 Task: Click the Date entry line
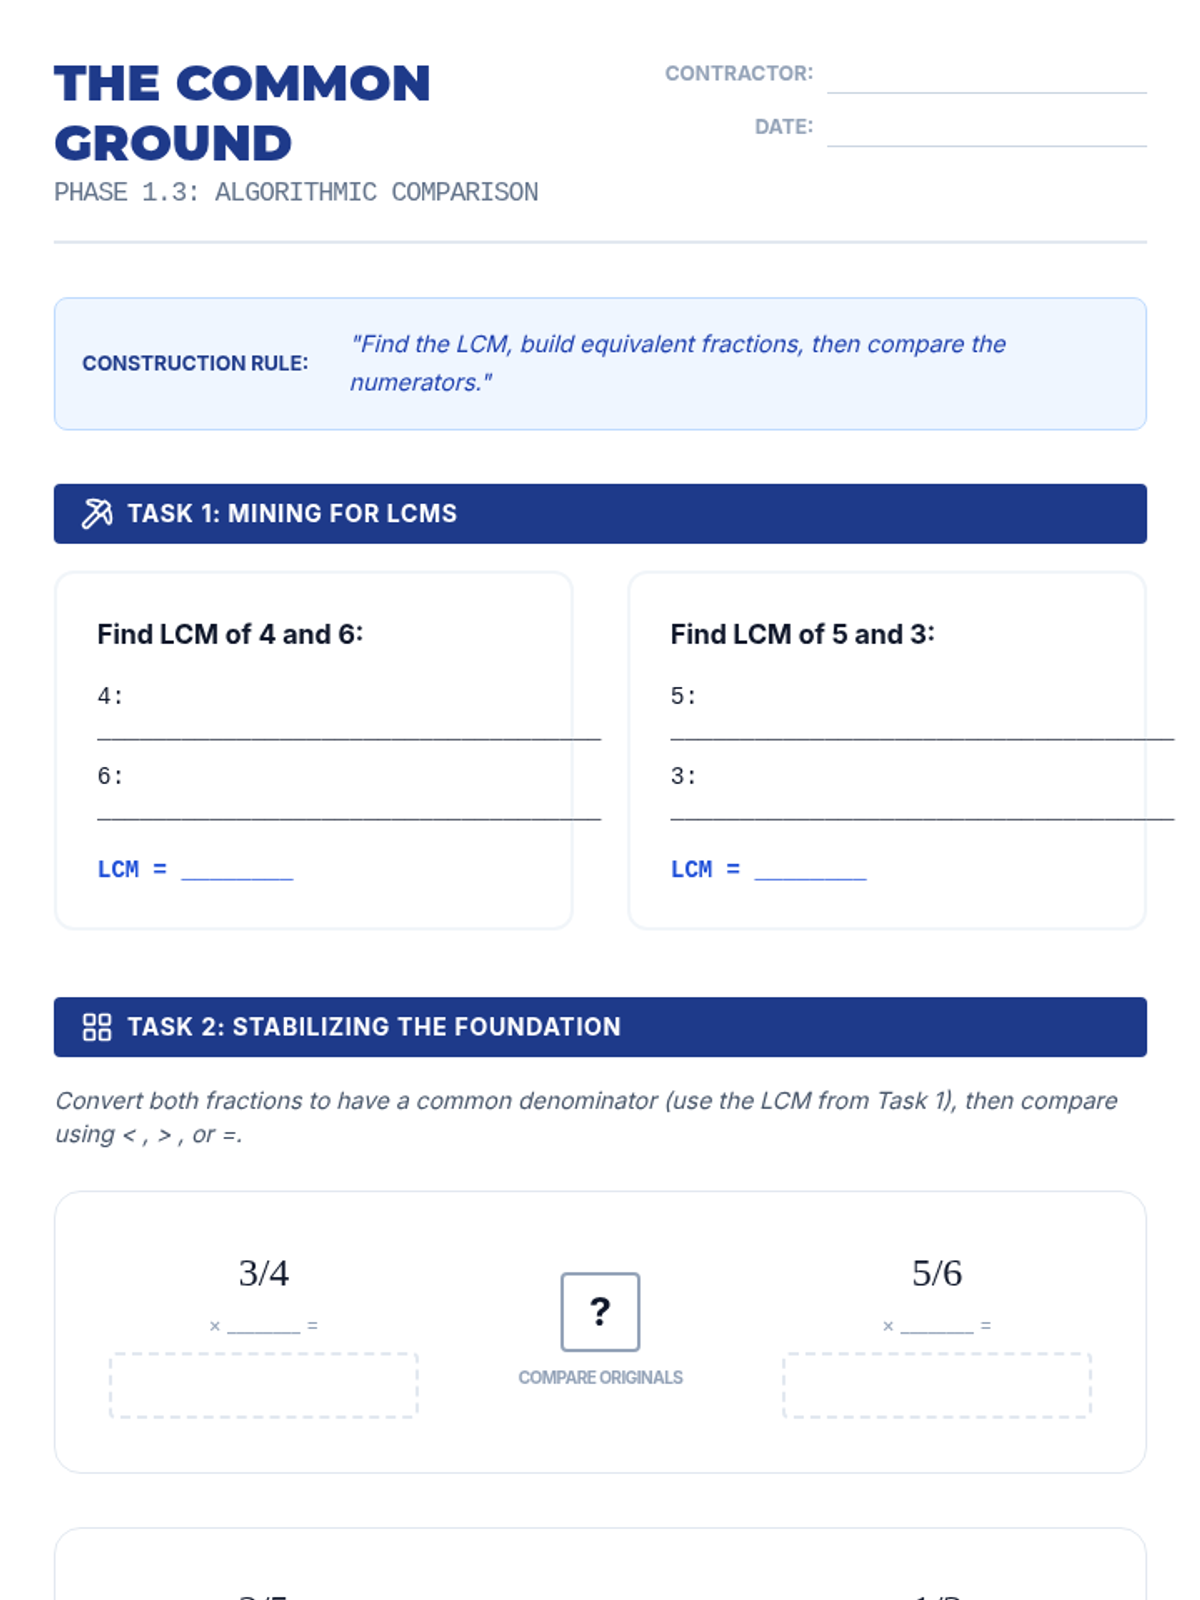coord(986,131)
